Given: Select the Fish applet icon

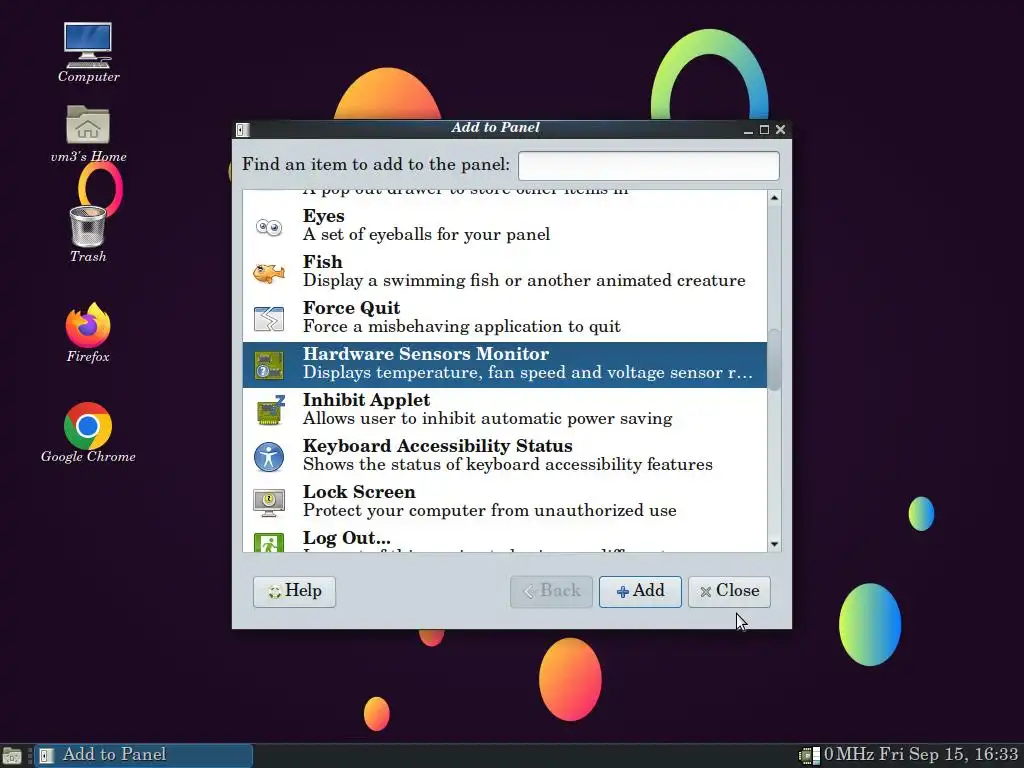Looking at the screenshot, I should pyautogui.click(x=268, y=272).
